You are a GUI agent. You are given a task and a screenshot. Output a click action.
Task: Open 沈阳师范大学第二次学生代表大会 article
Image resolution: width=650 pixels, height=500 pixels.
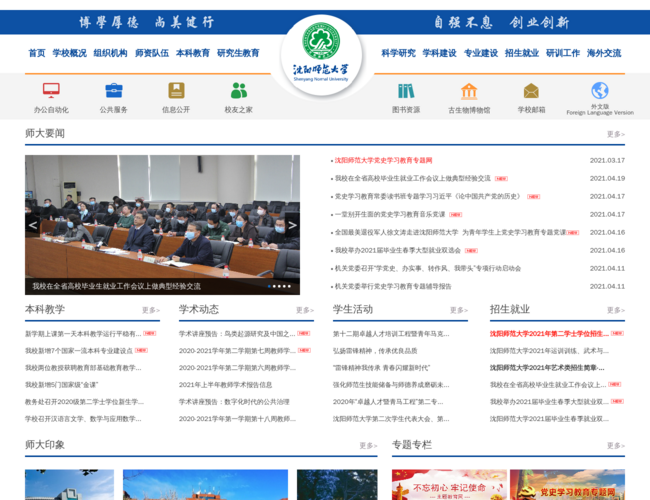[x=391, y=419]
